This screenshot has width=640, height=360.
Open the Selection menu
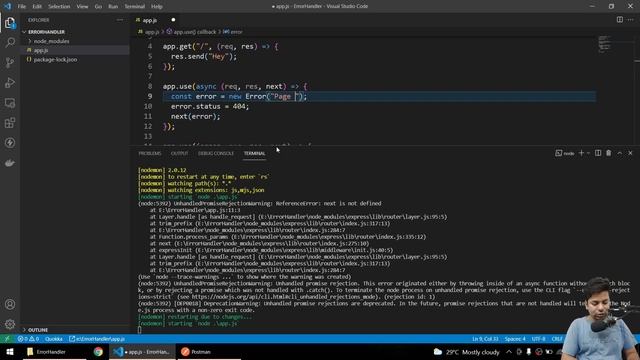(x=59, y=7)
